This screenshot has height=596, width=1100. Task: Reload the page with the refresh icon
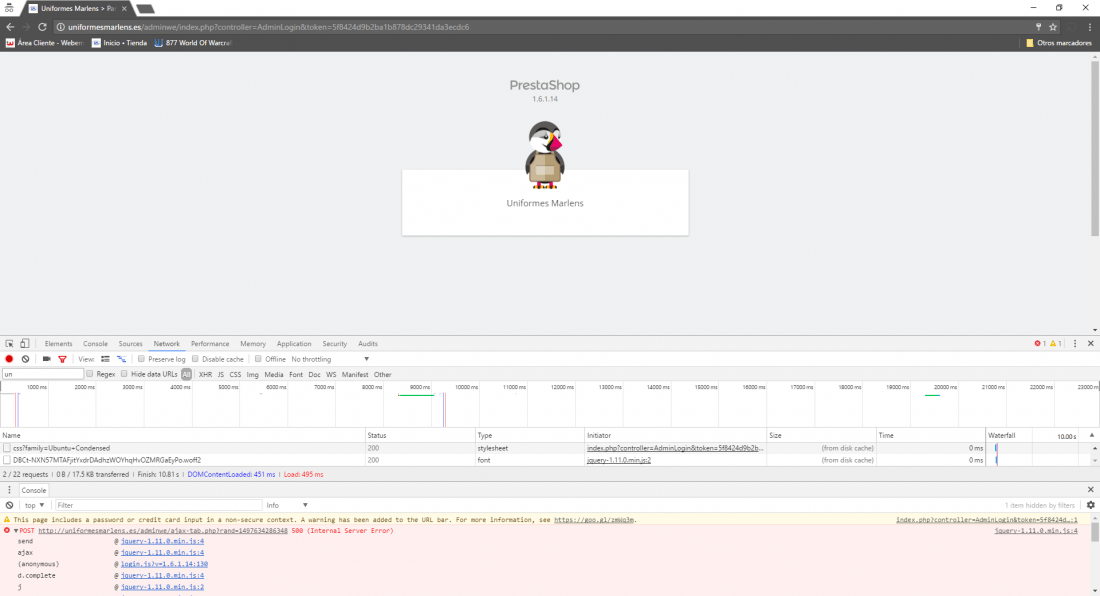click(x=42, y=27)
